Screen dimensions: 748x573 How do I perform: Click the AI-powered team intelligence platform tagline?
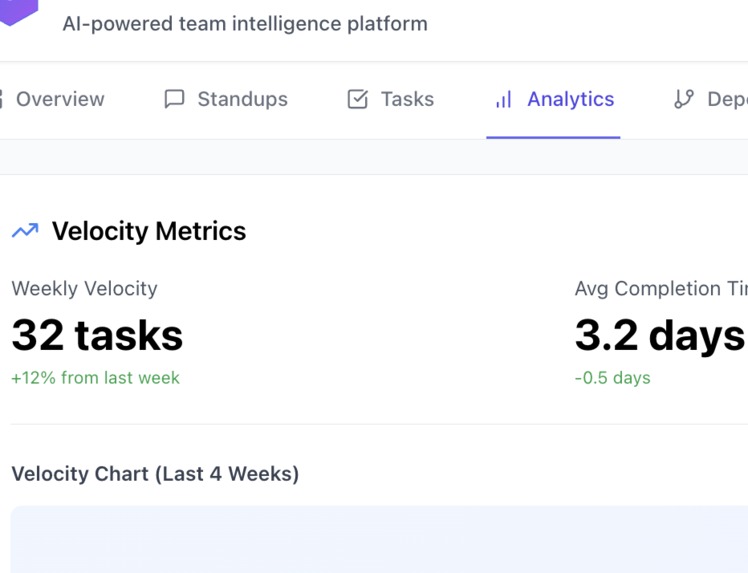coord(245,23)
